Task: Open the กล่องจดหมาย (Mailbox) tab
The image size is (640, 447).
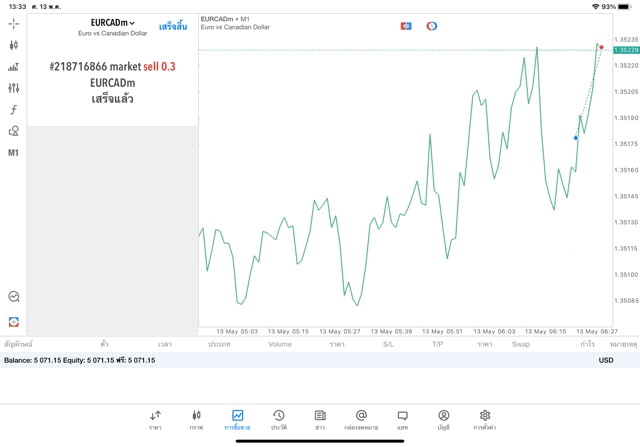Action: point(361,419)
